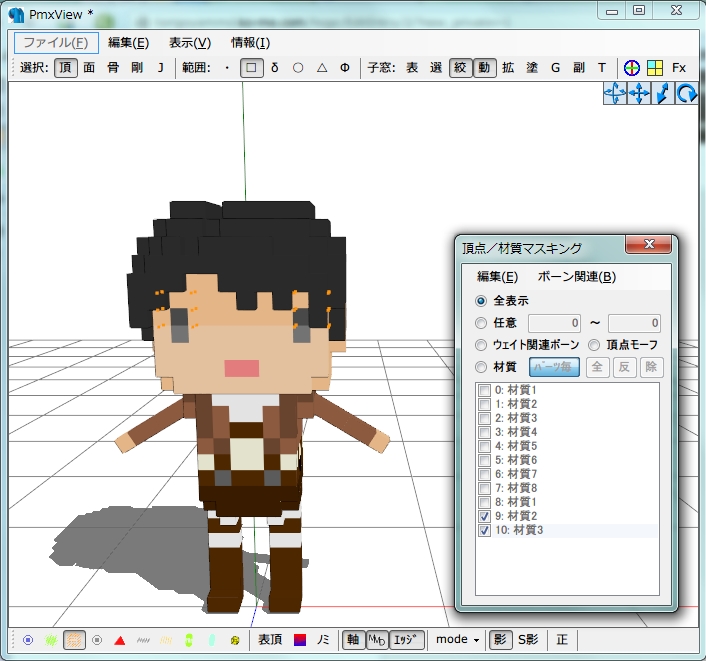706x661 pixels.
Task: Open masking dialog 編集(E) menu
Action: [498, 276]
